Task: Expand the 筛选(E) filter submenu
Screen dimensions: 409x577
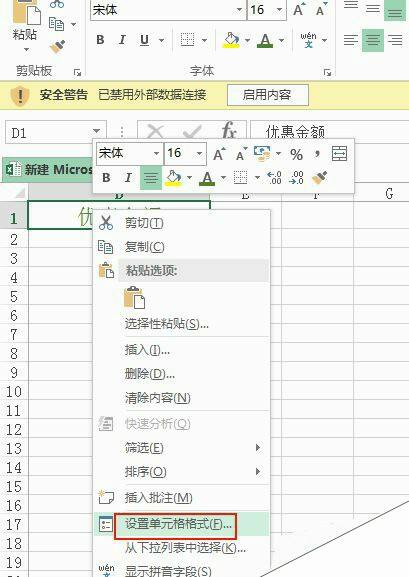Action: [x=182, y=448]
